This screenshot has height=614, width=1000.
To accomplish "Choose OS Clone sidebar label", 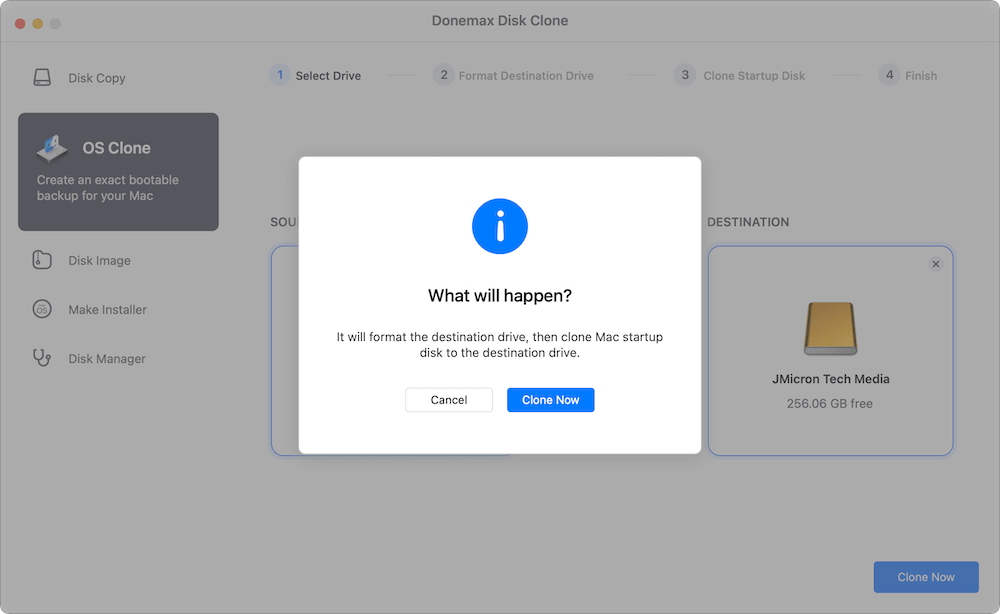I will click(116, 148).
